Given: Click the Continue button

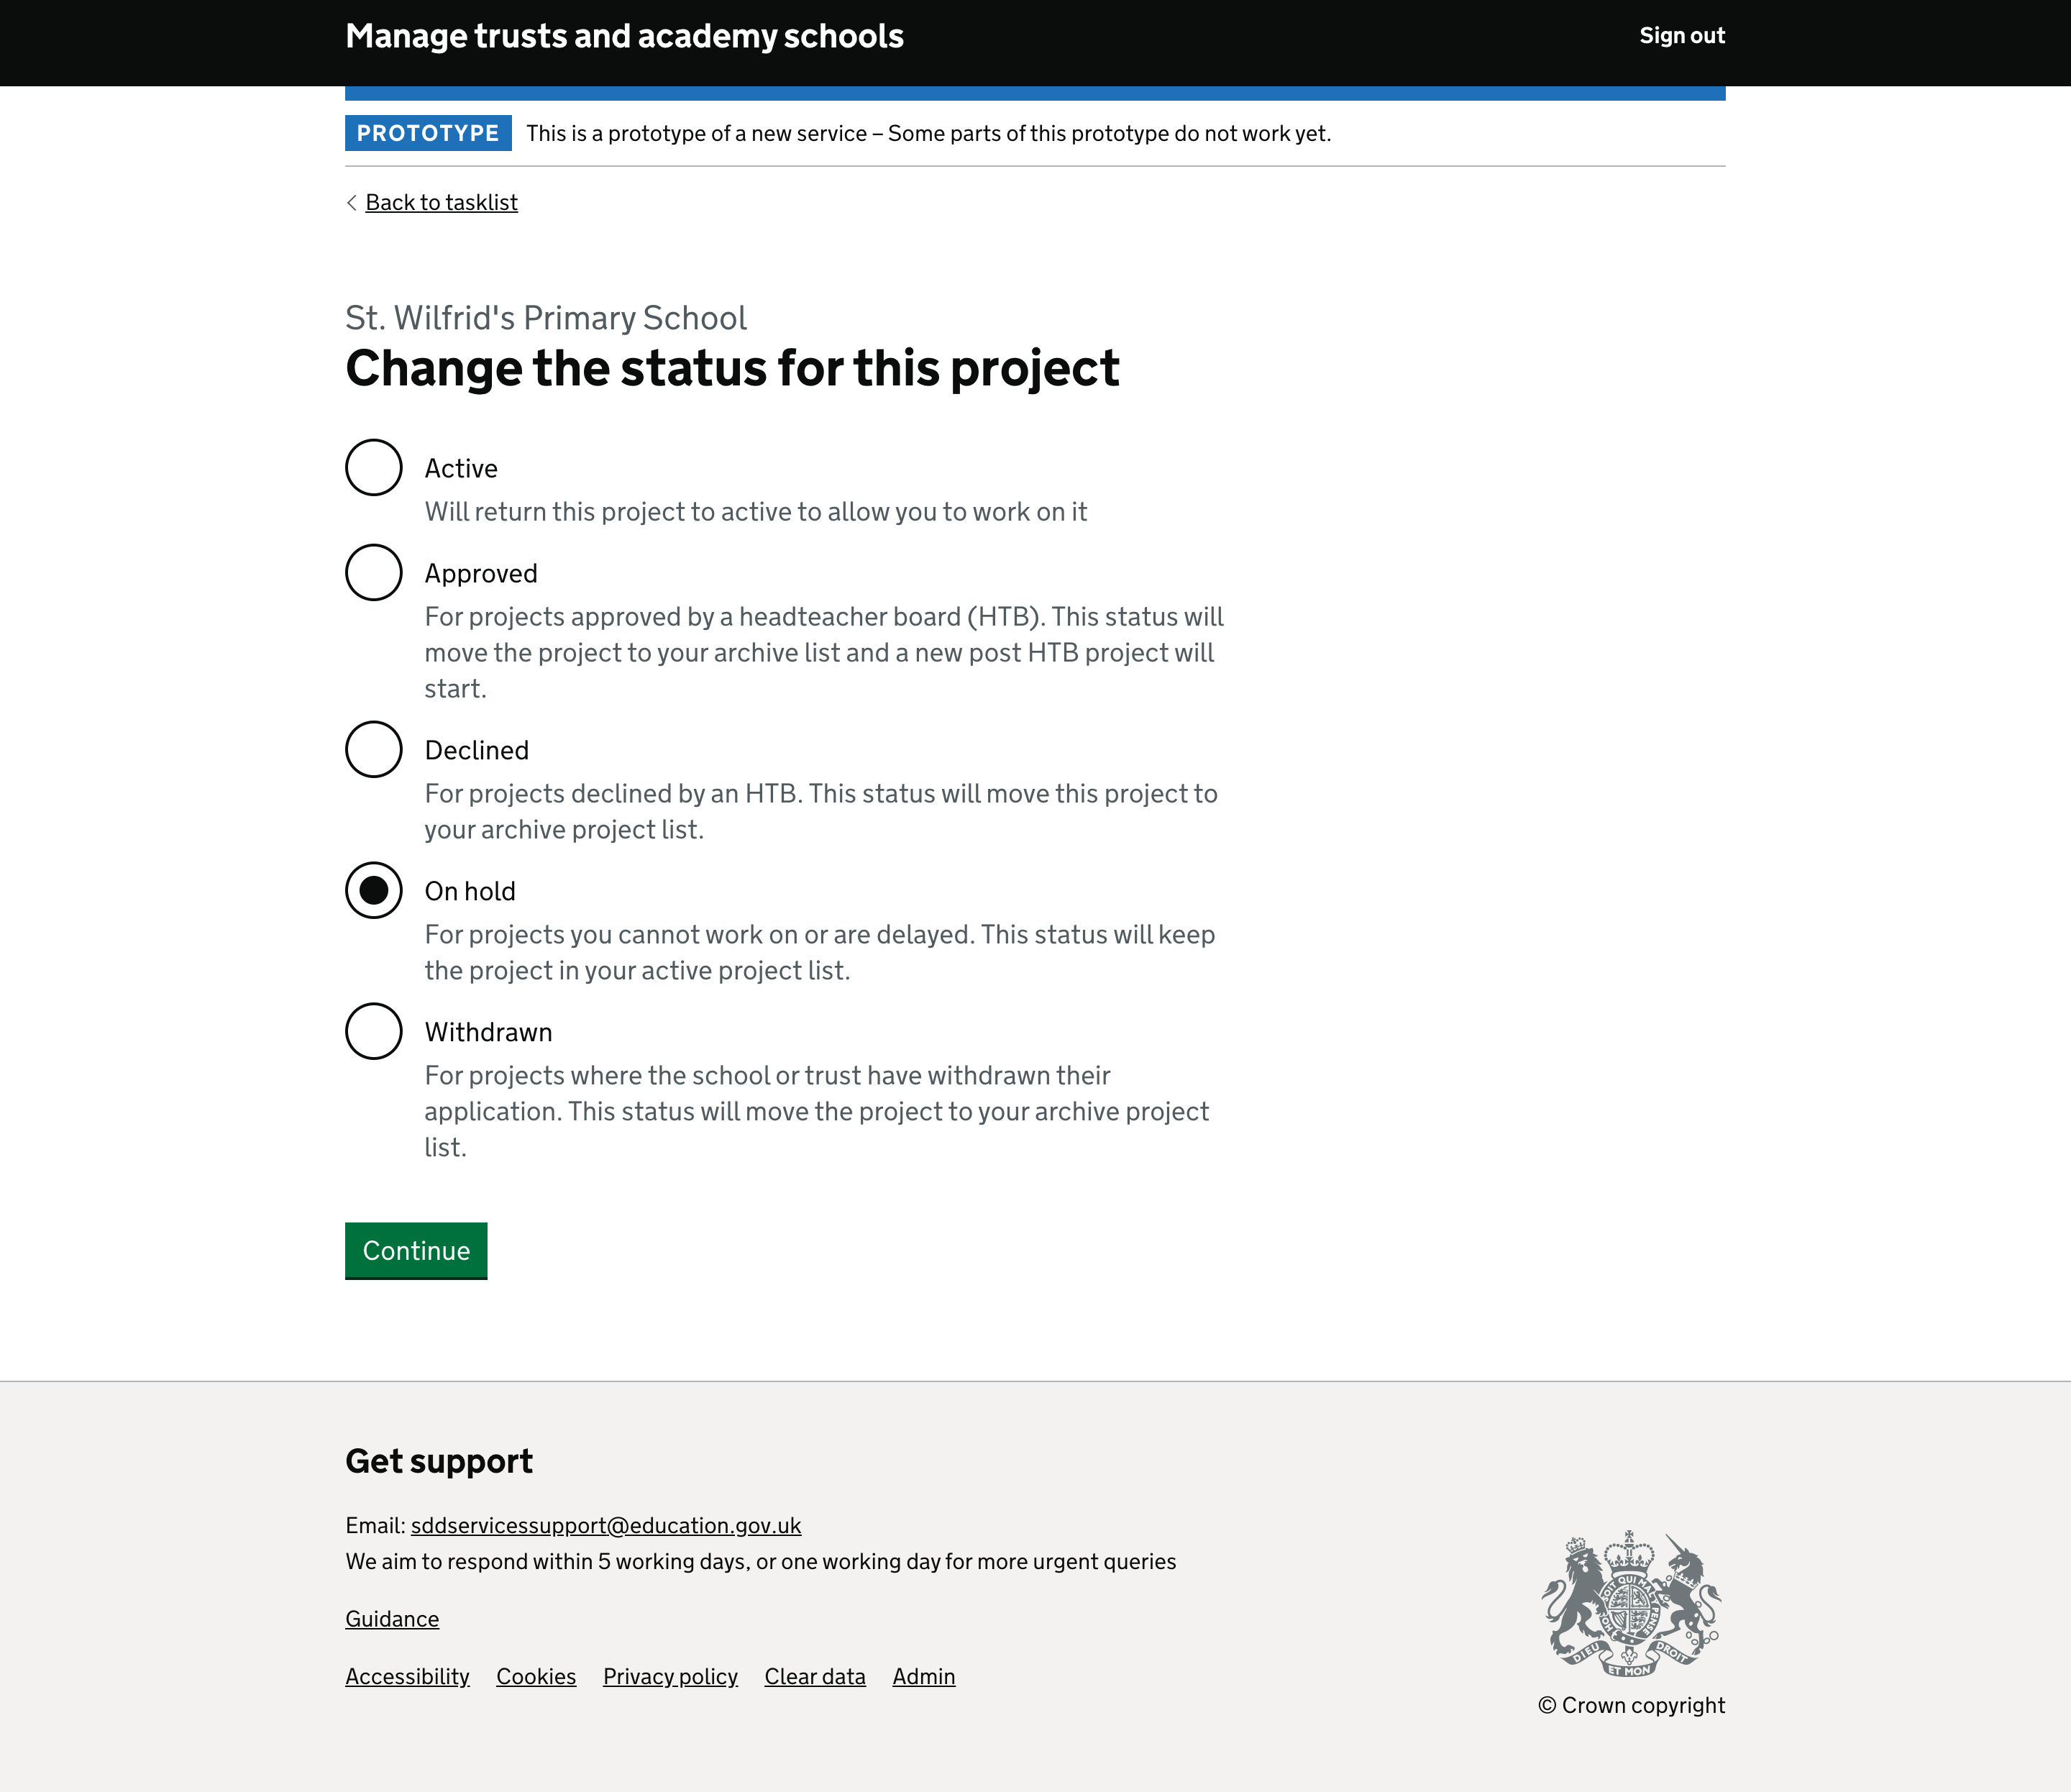Looking at the screenshot, I should (x=416, y=1250).
